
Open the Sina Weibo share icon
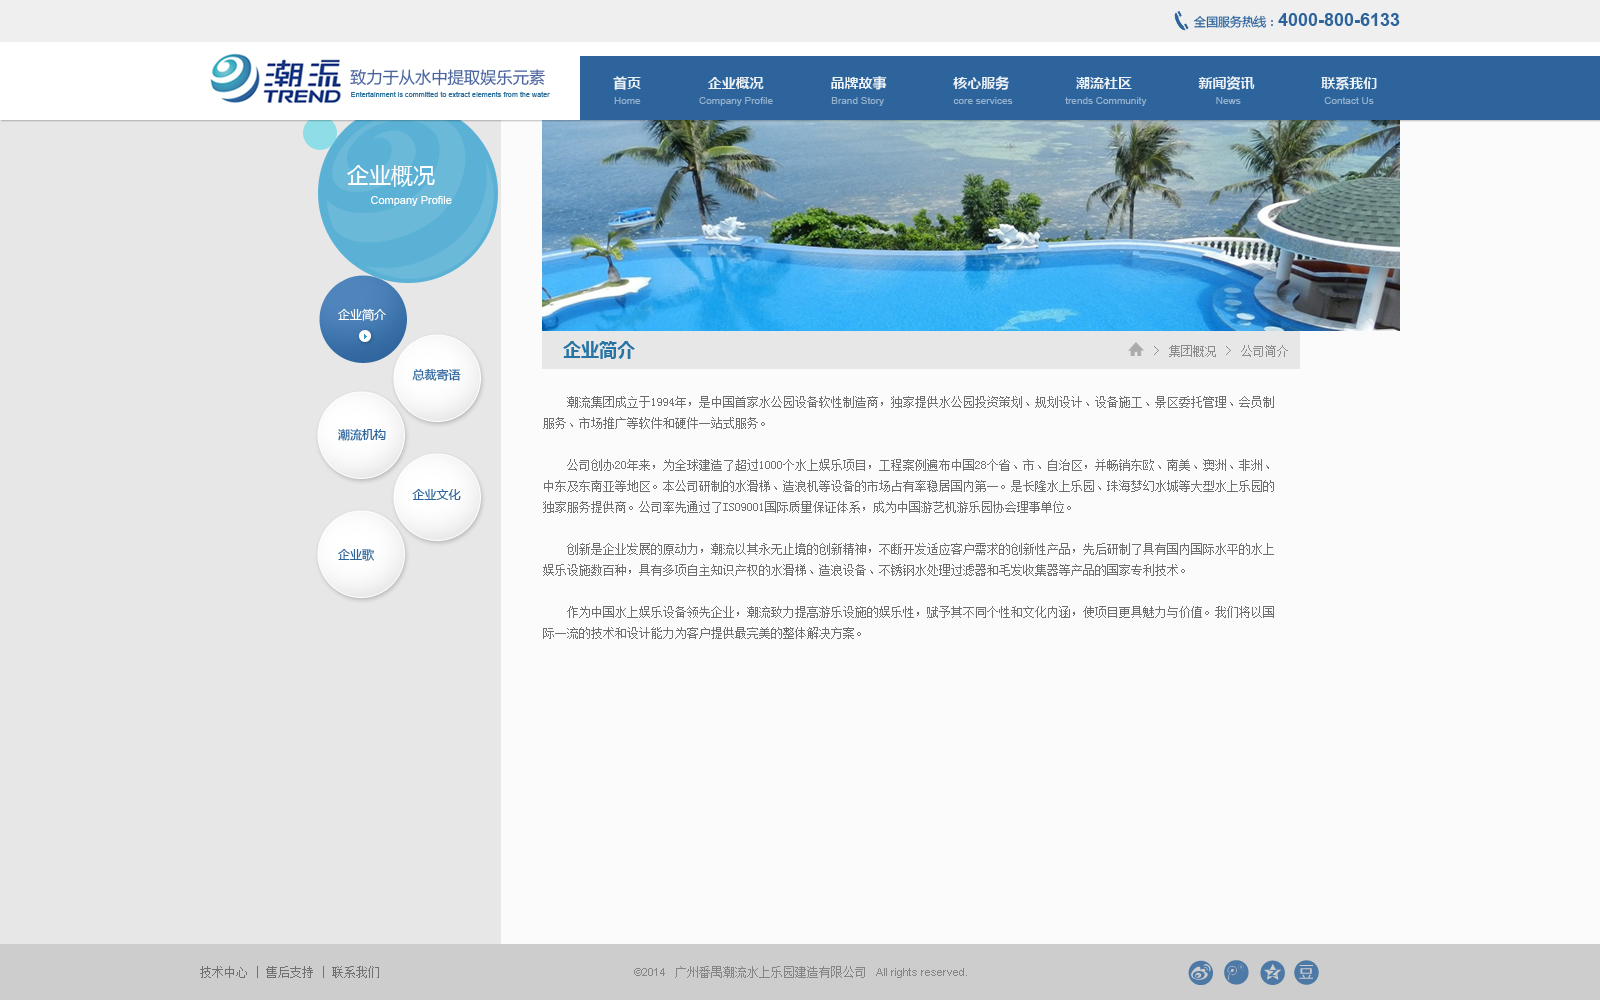pos(1200,972)
